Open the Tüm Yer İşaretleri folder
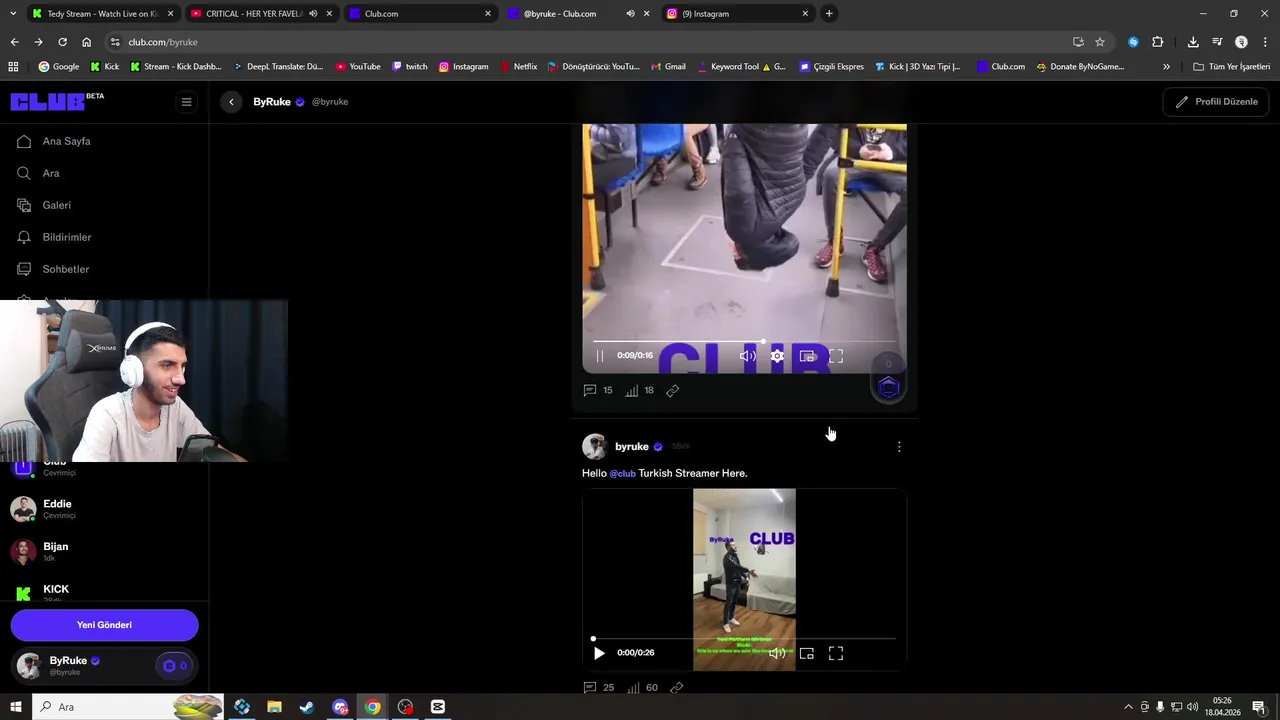The image size is (1280, 720). pos(1231,67)
